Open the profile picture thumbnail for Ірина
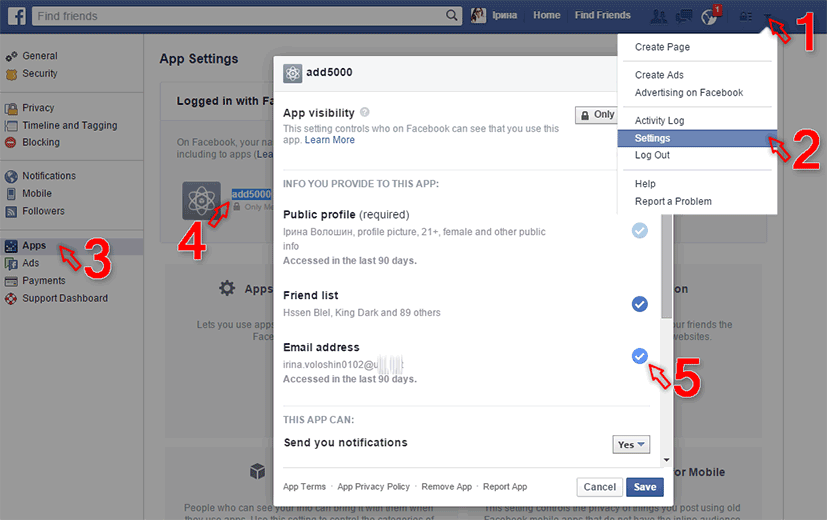The height and width of the screenshot is (520, 827). pyautogui.click(x=478, y=15)
